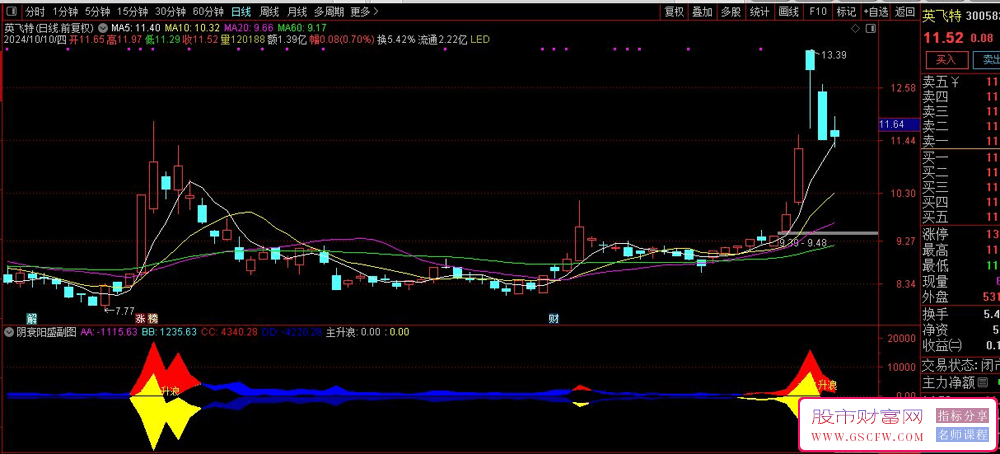Expand 更多 periods menu
This screenshot has width=1000, height=454.
364,11
